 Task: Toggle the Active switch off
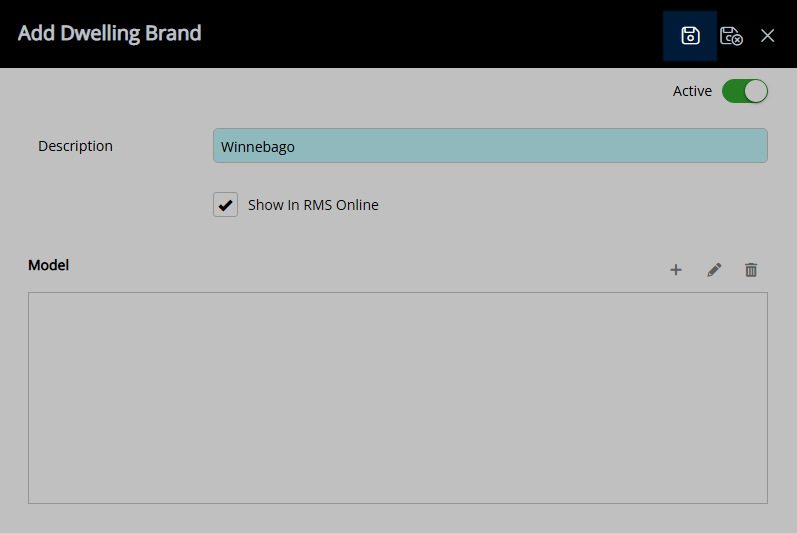(x=744, y=91)
